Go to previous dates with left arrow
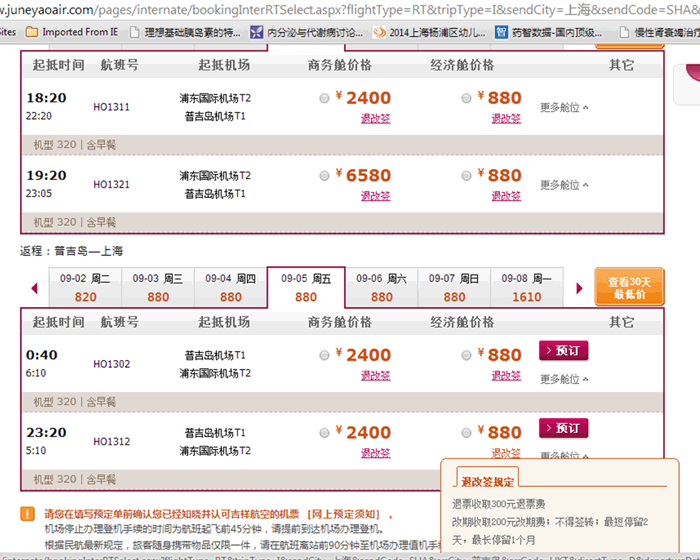Screen dimensions: 700x560 click(x=34, y=289)
